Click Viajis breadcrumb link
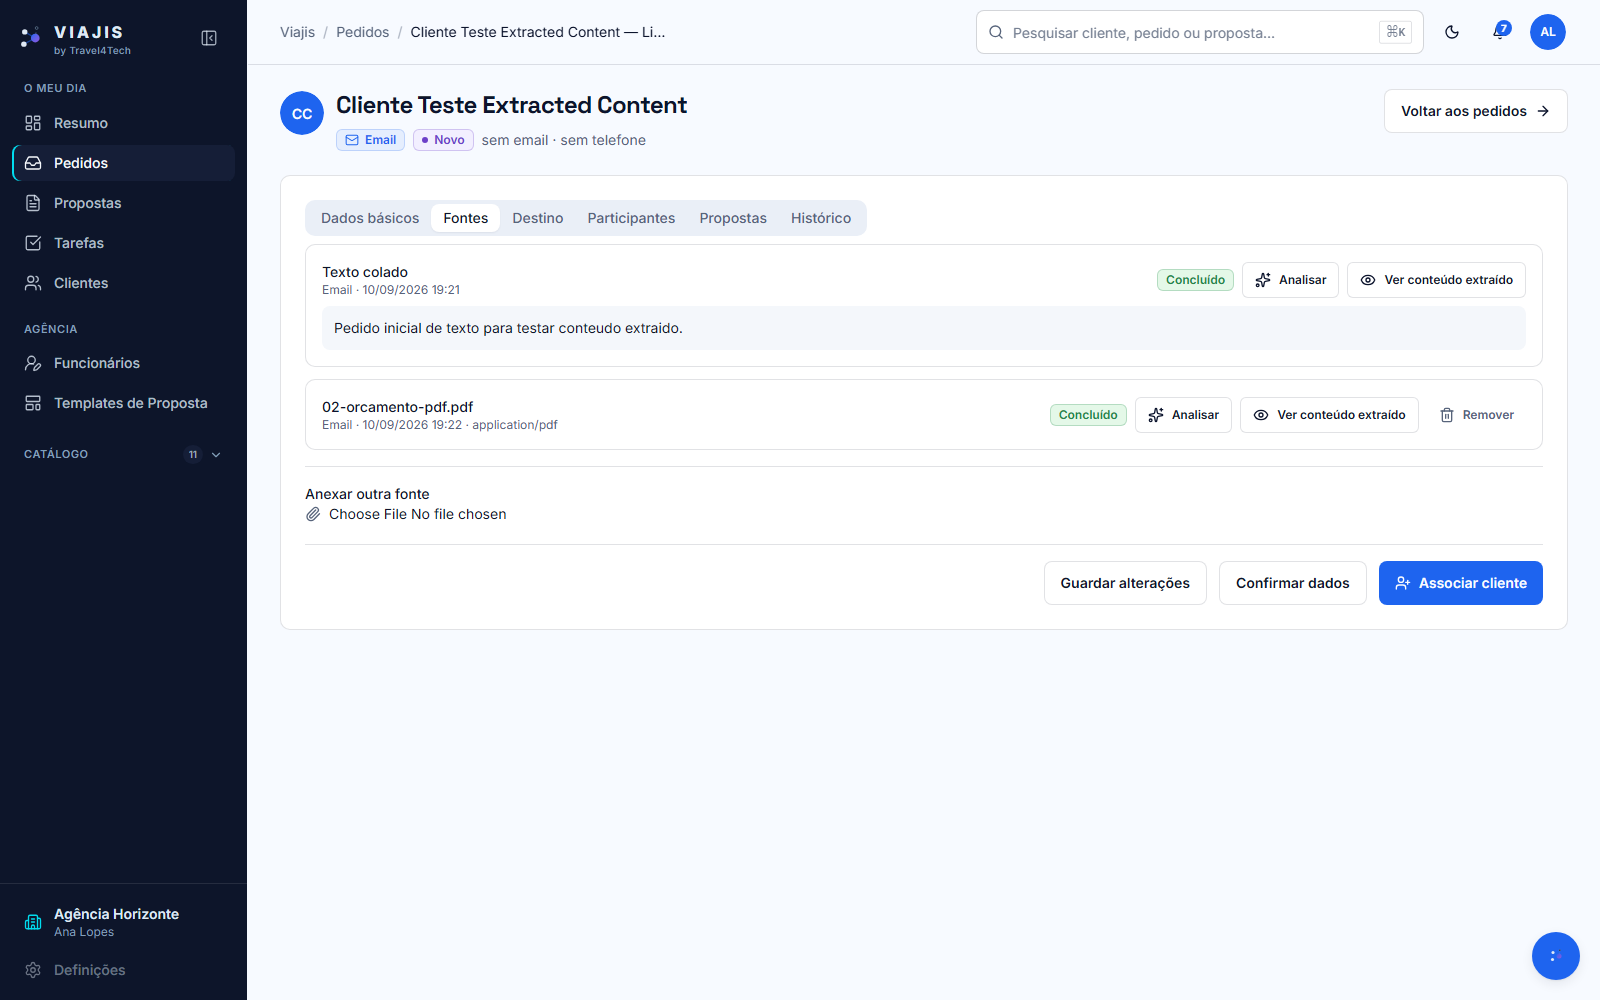Screen dimensions: 1600x1000 click(297, 32)
